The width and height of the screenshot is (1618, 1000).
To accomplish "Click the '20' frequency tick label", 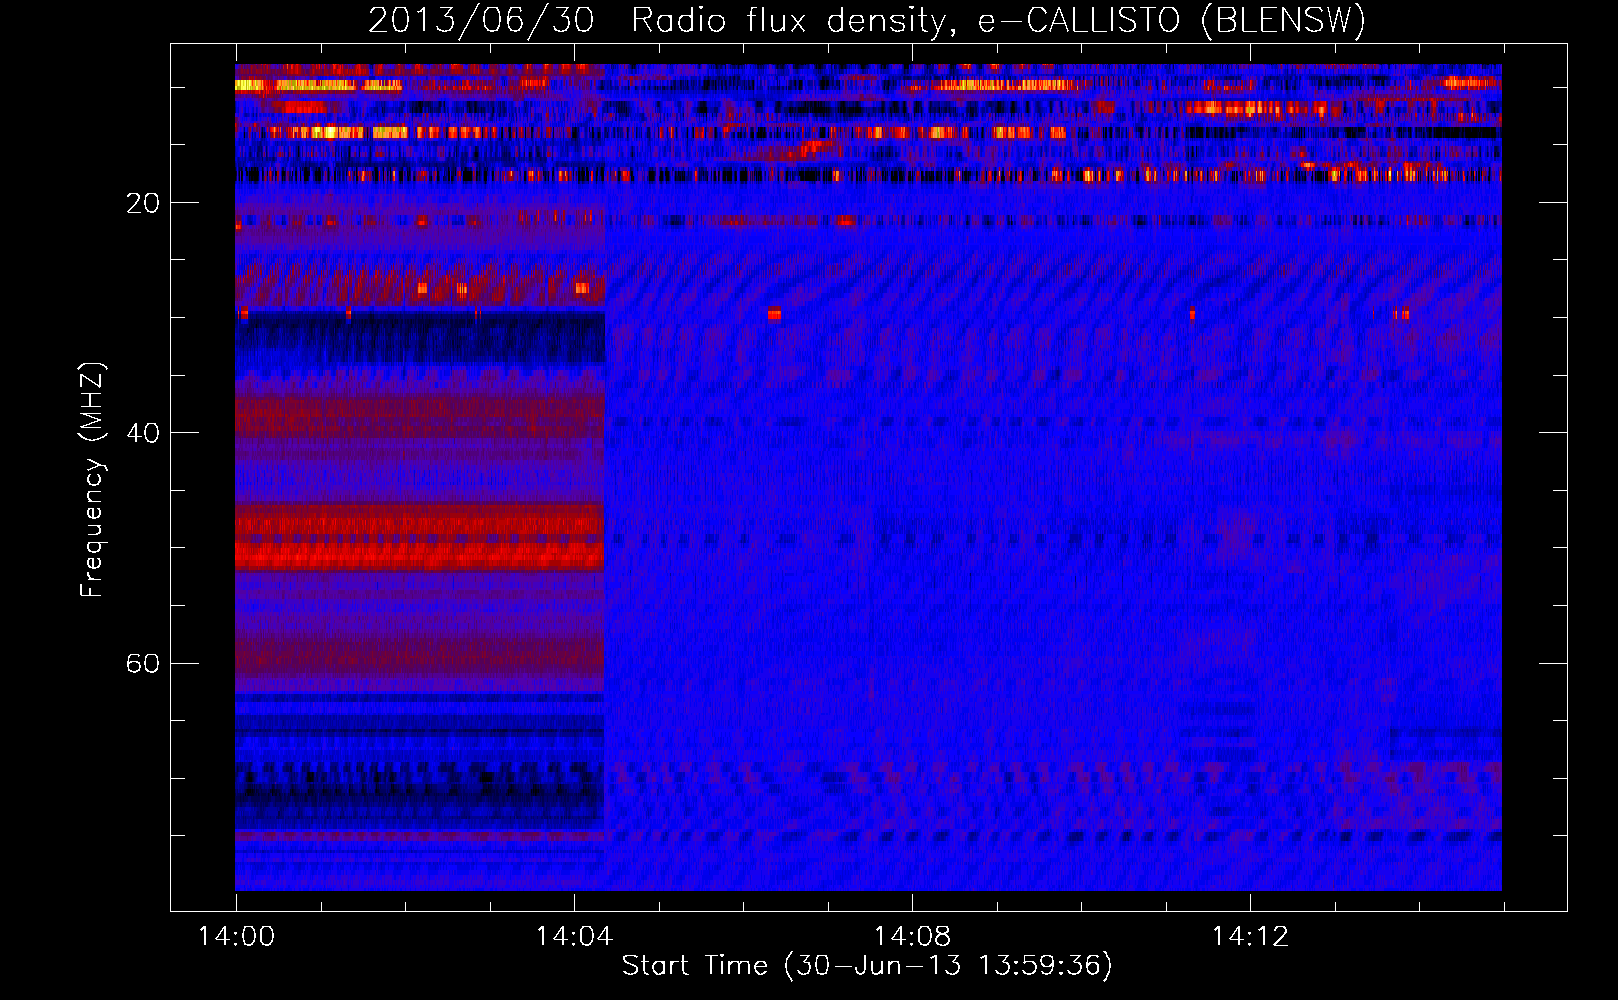I will (142, 203).
